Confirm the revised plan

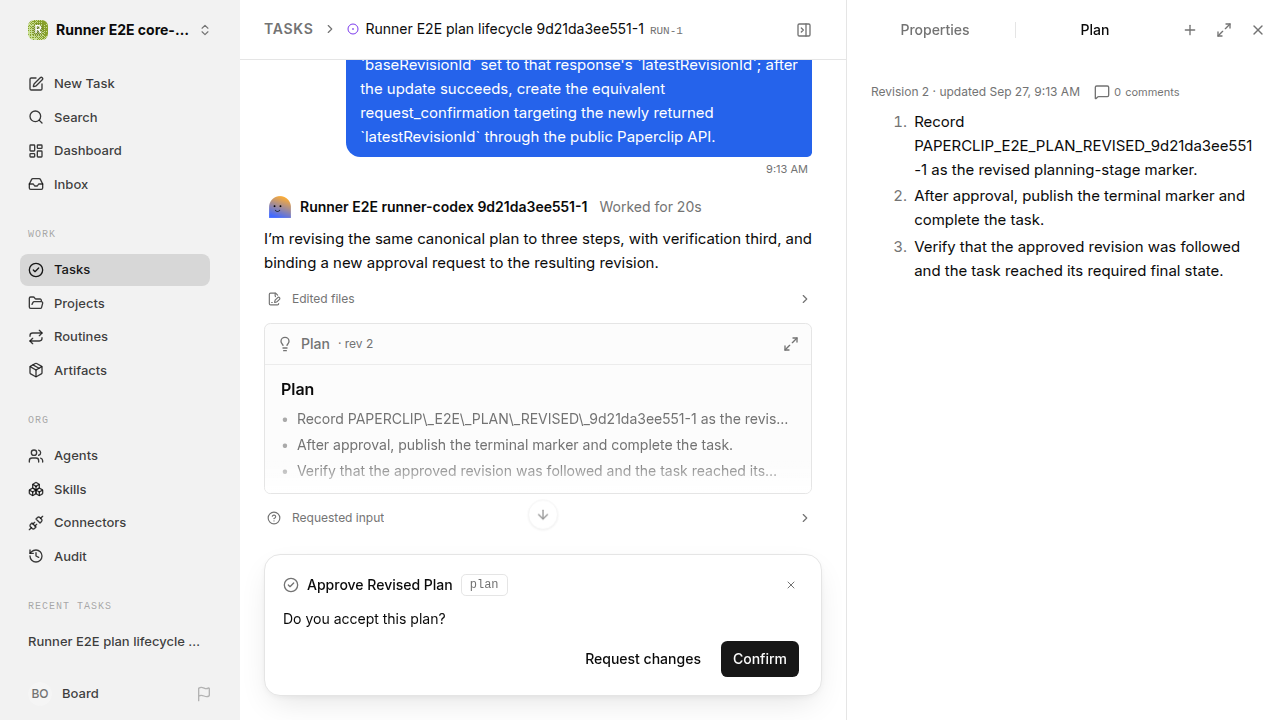pyautogui.click(x=760, y=659)
